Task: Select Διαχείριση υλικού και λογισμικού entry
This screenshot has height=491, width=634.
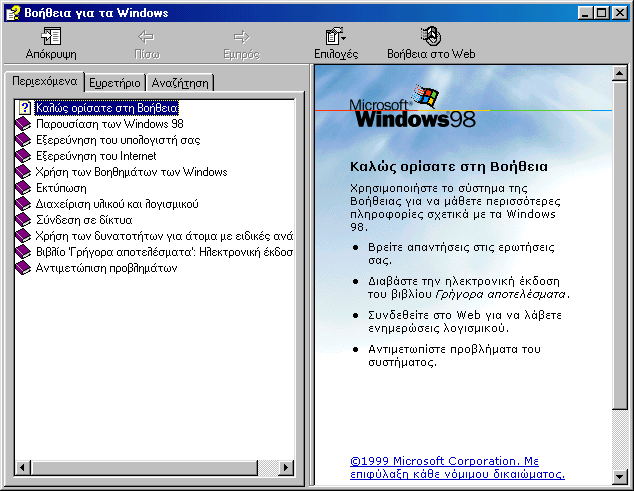Action: [117, 204]
